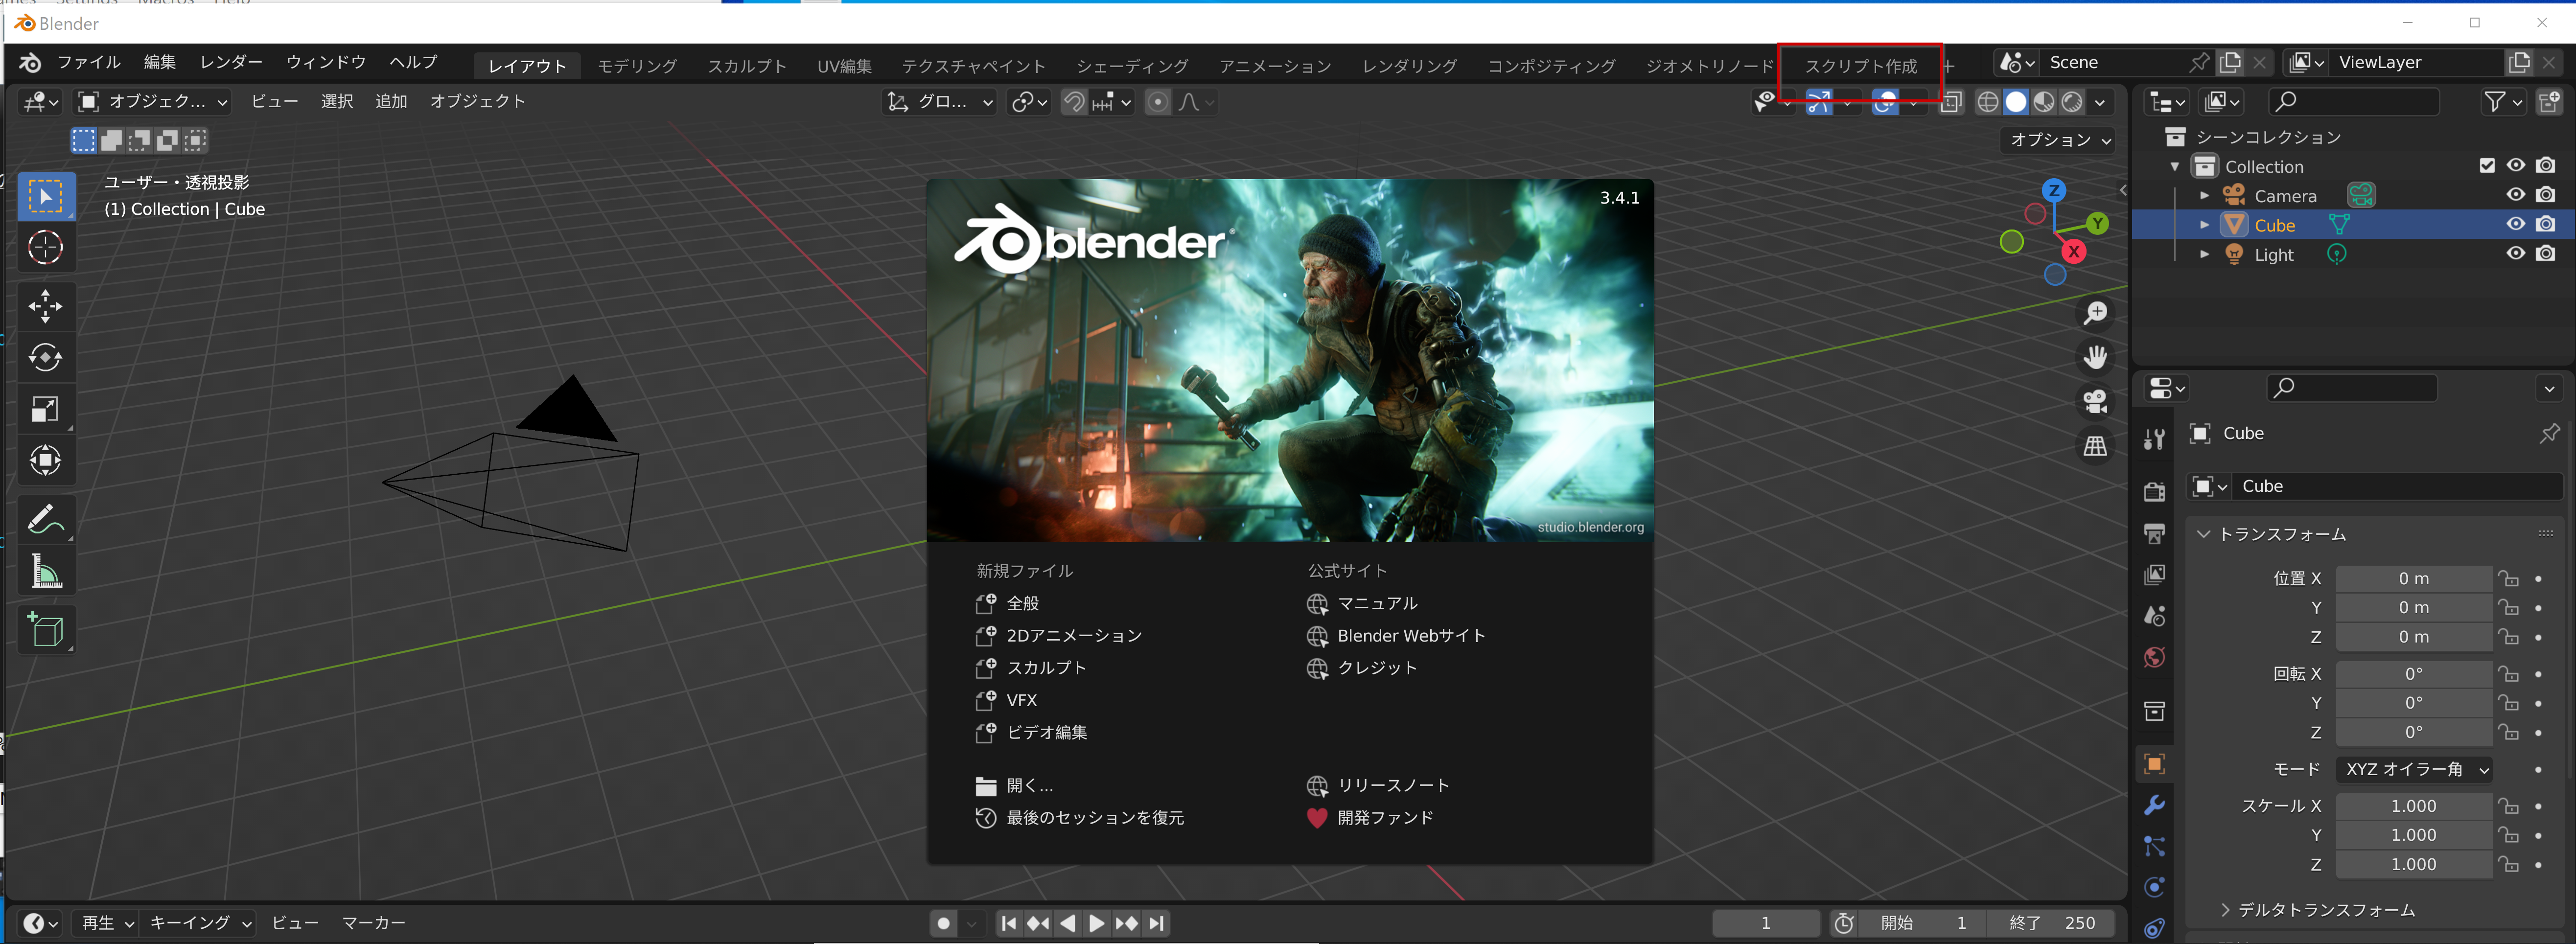Image resolution: width=2576 pixels, height=944 pixels.
Task: Click Open file link in splash screen
Action: 1014,785
